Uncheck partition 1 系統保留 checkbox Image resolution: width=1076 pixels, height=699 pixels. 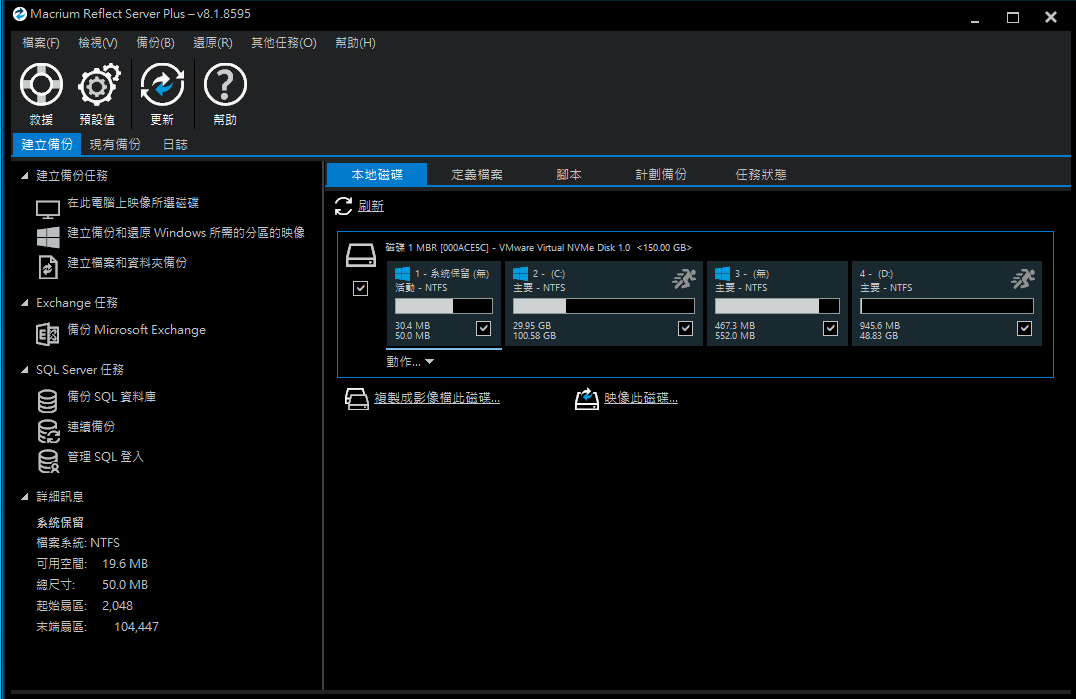[x=483, y=329]
